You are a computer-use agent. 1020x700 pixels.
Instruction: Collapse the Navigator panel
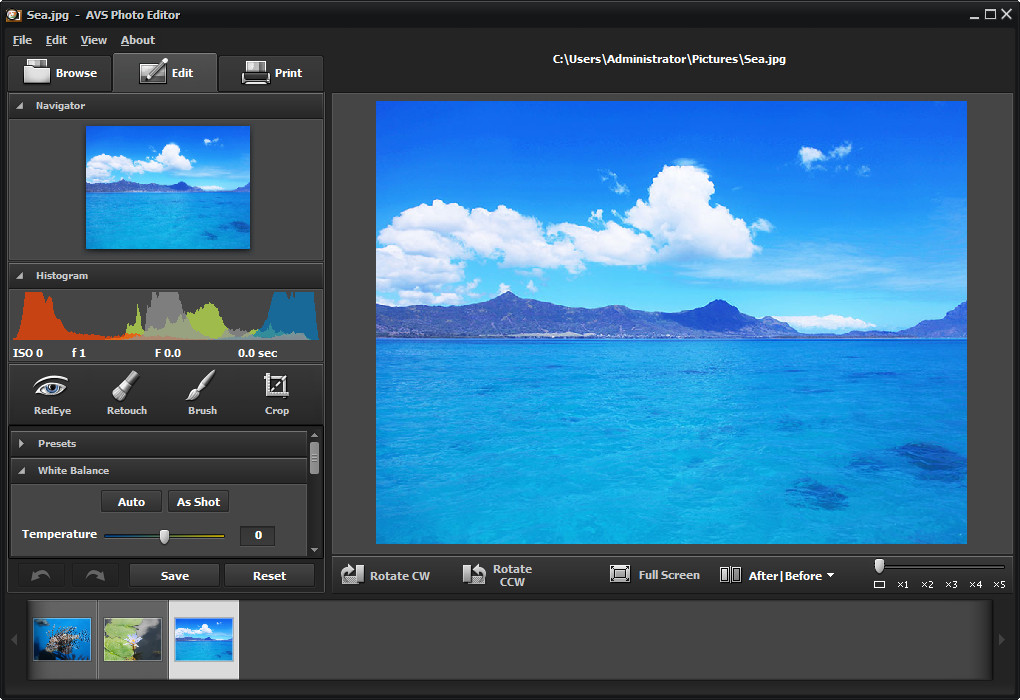[x=20, y=105]
